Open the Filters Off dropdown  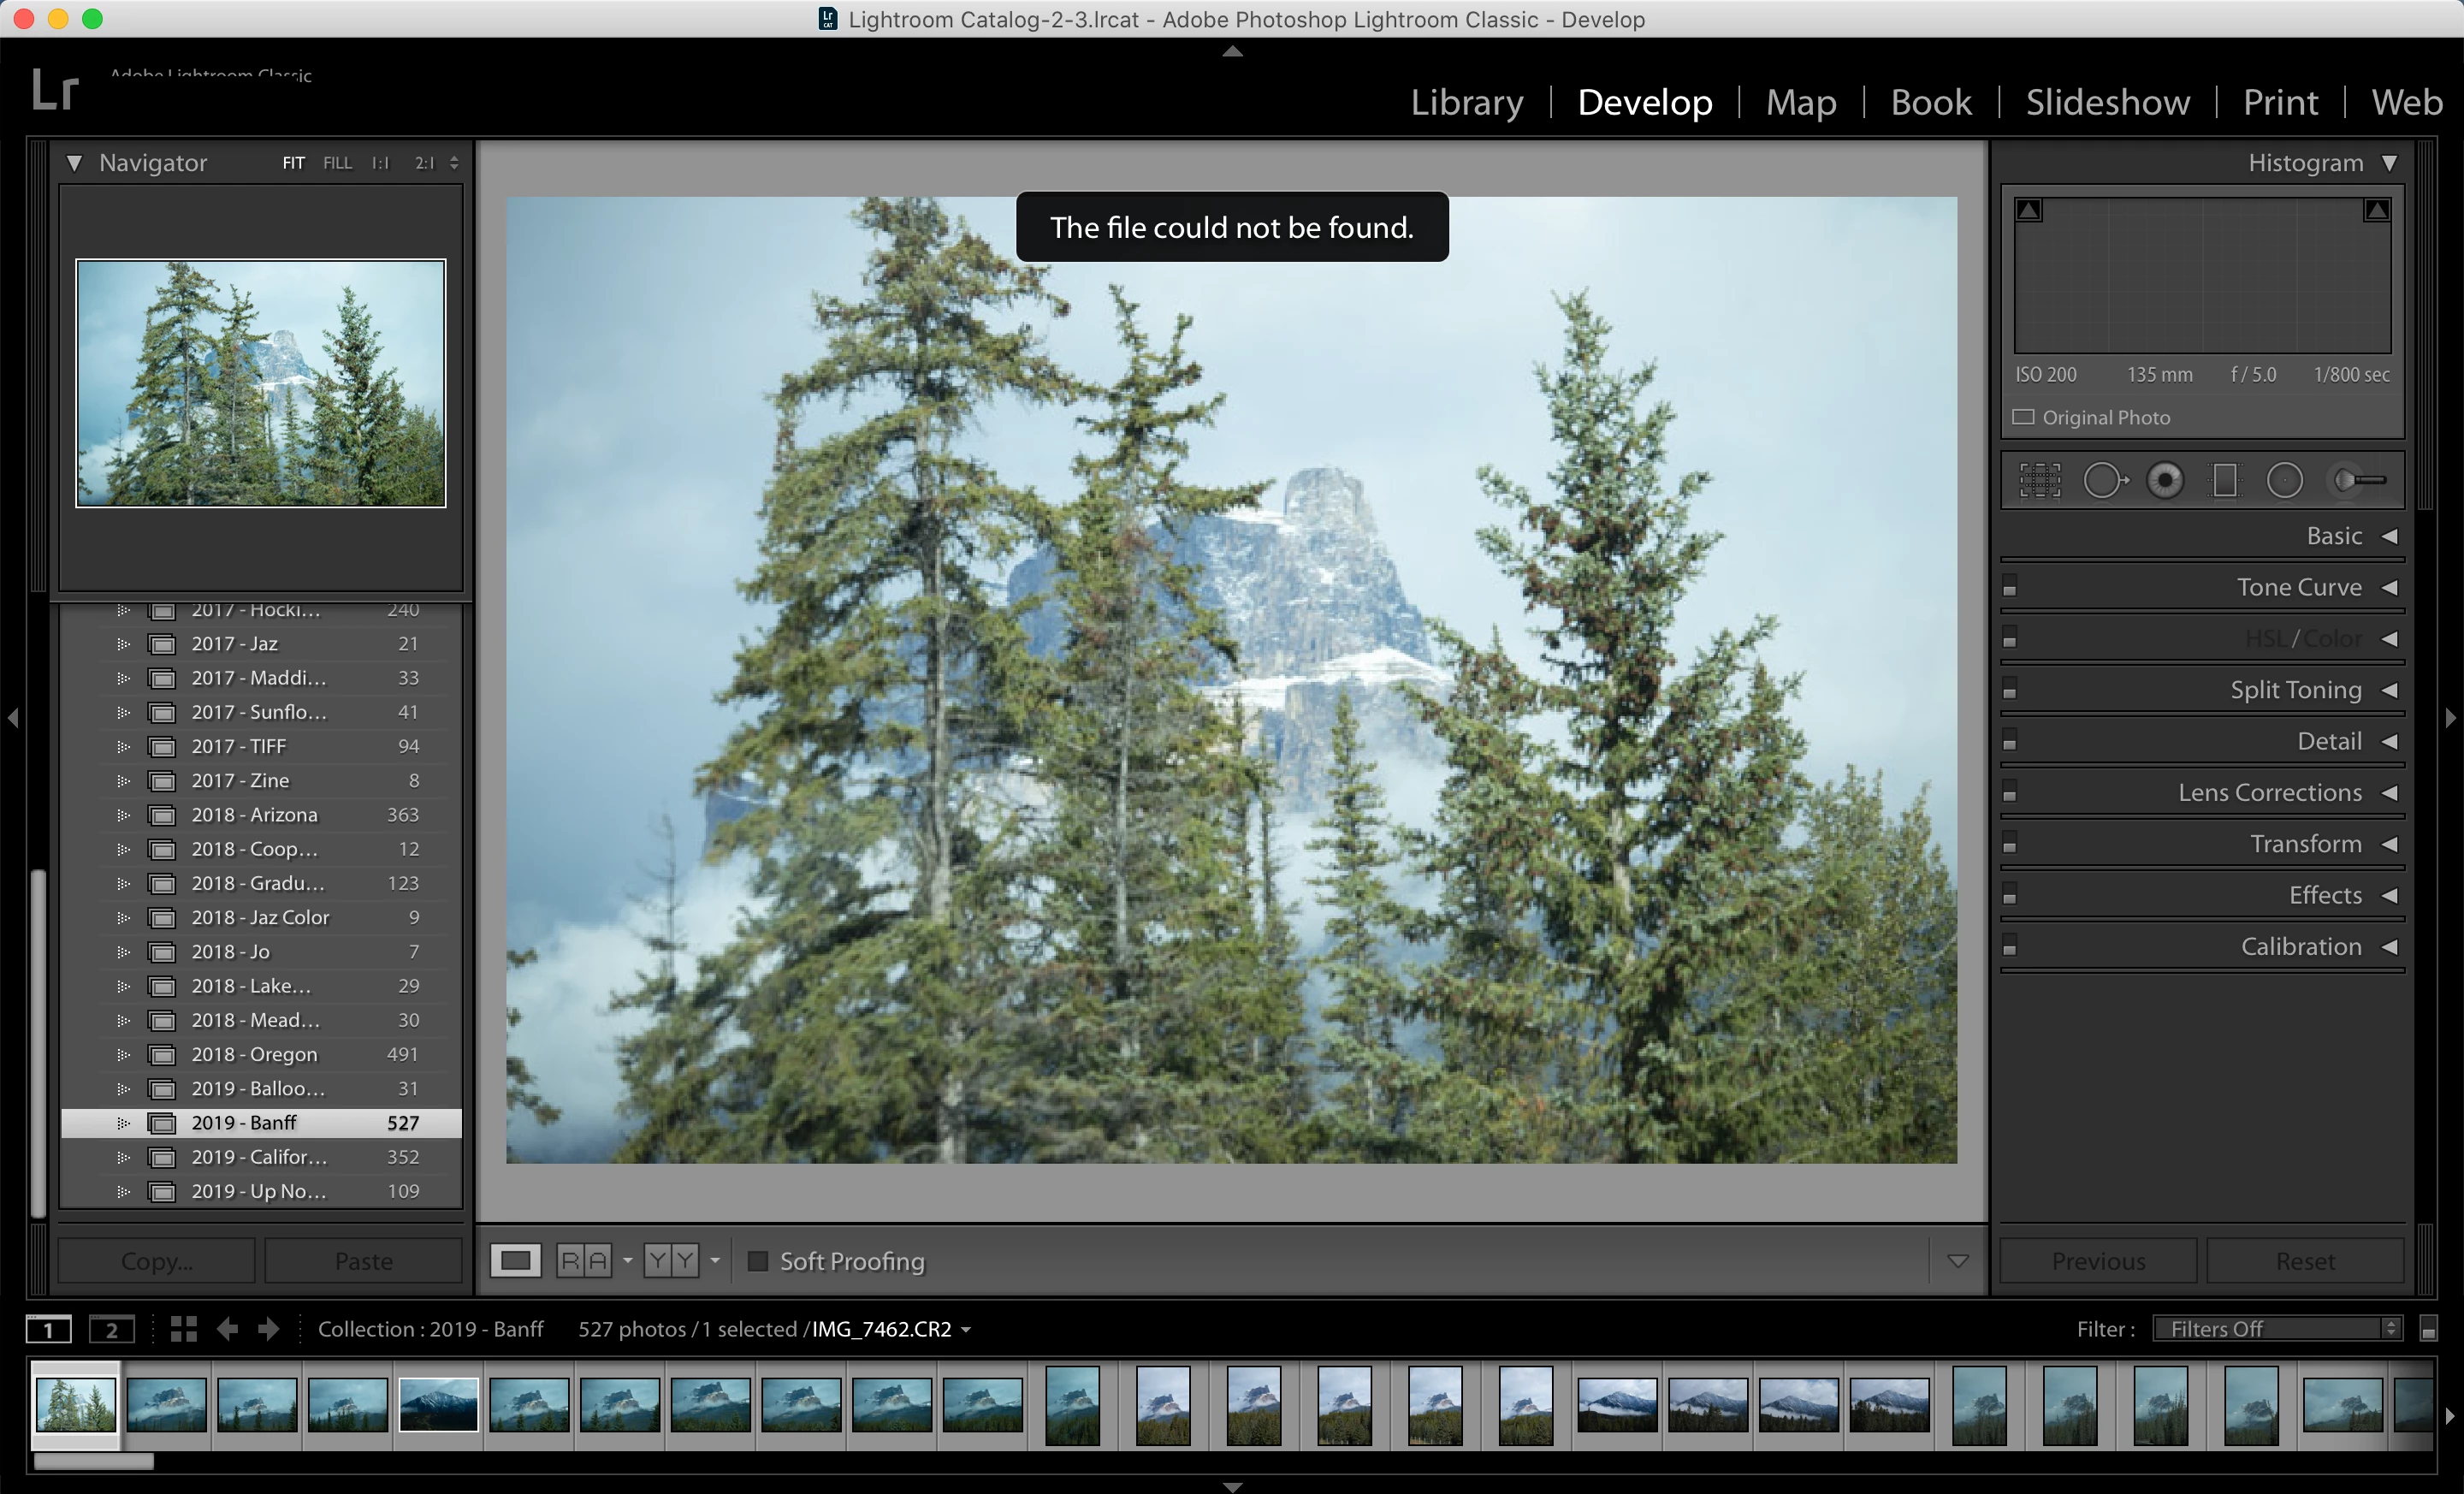pyautogui.click(x=2276, y=1329)
